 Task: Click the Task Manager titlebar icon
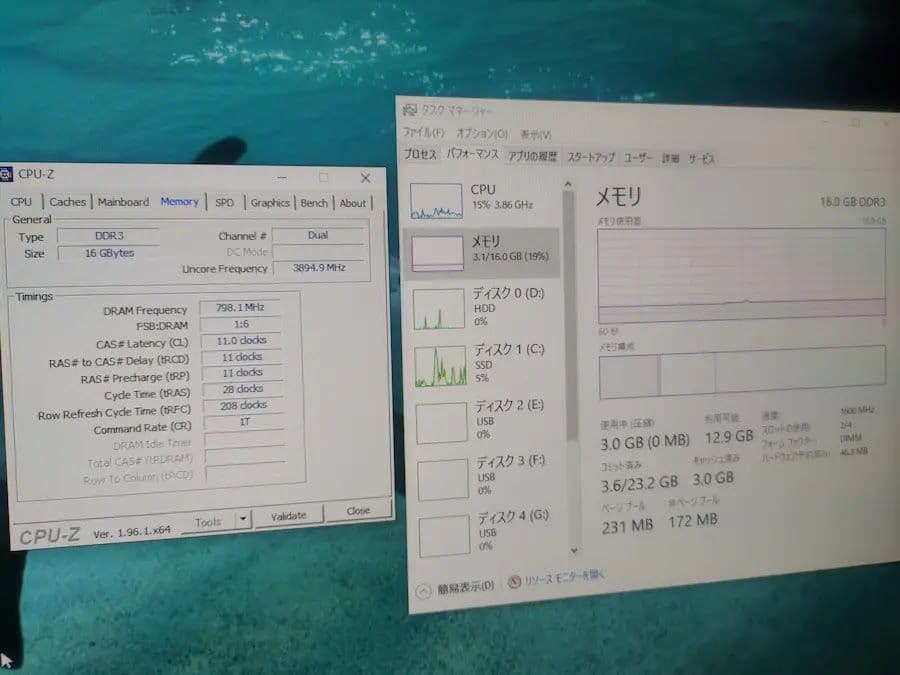coord(409,108)
